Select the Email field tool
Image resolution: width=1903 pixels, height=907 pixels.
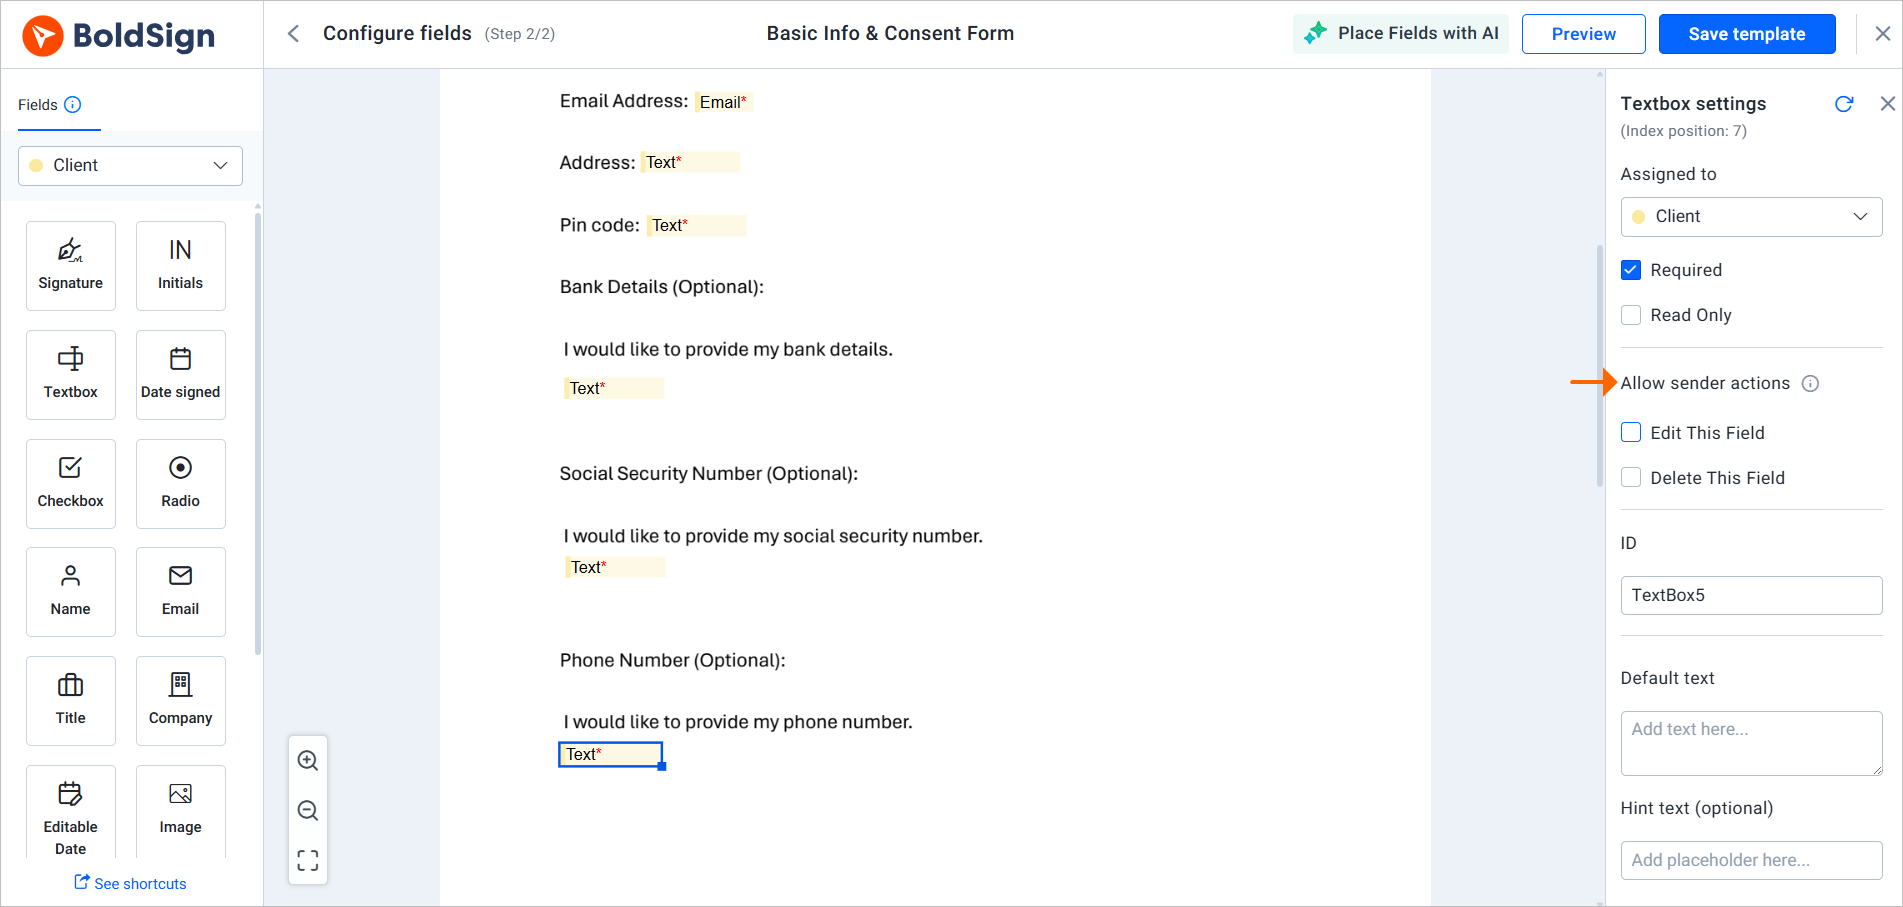coord(181,592)
